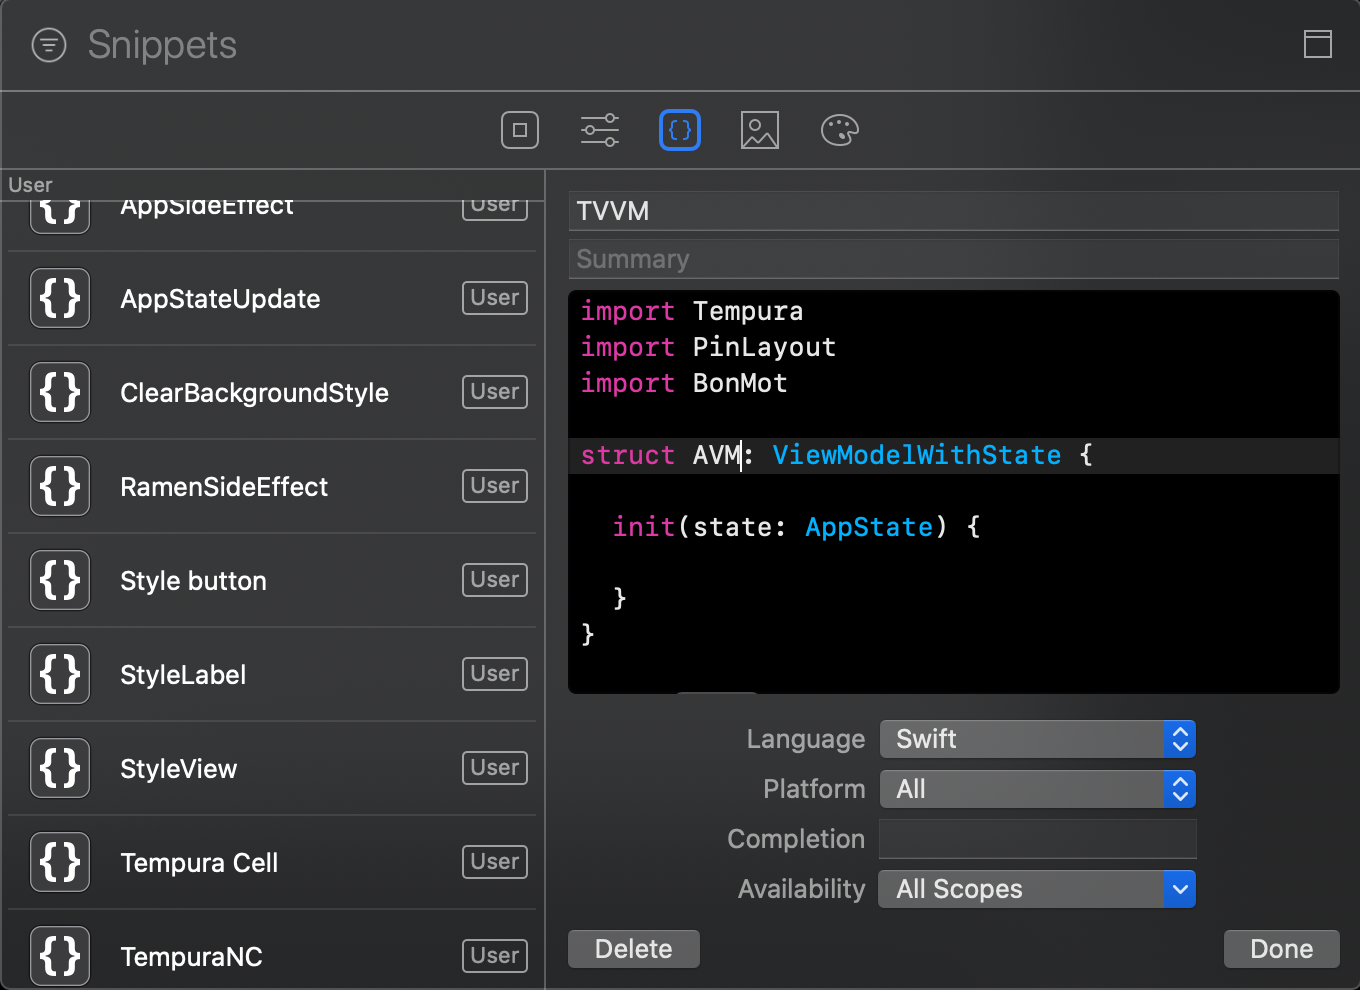Image resolution: width=1360 pixels, height=990 pixels.
Task: Click the Done button
Action: (1281, 948)
